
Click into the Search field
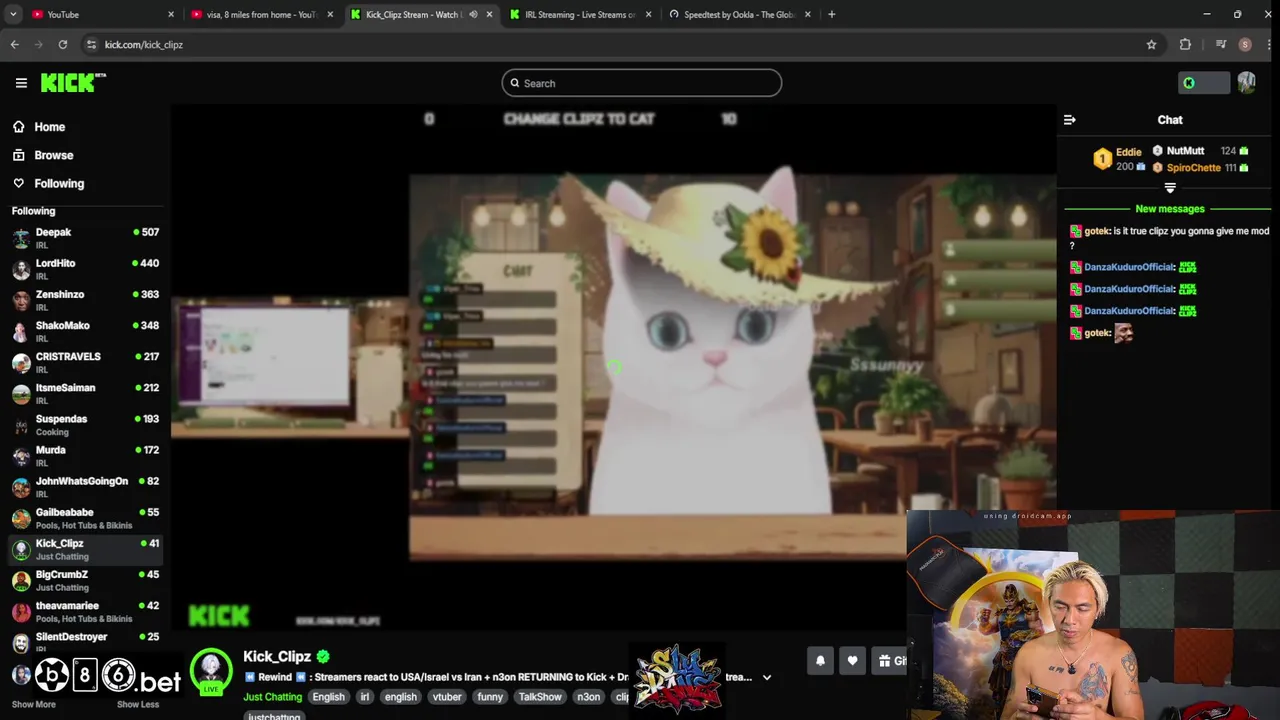(641, 83)
